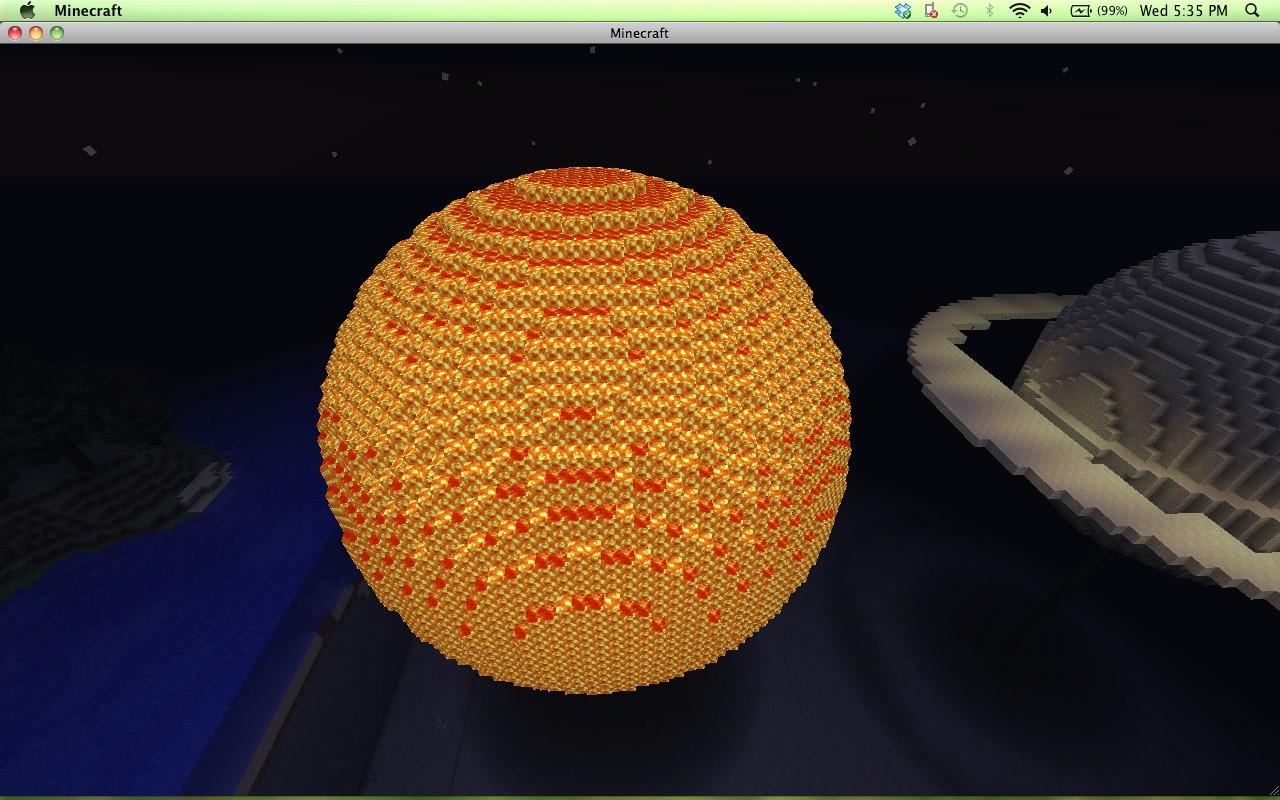Open the Bluetooth menu bar icon
The height and width of the screenshot is (800, 1280).
point(987,11)
